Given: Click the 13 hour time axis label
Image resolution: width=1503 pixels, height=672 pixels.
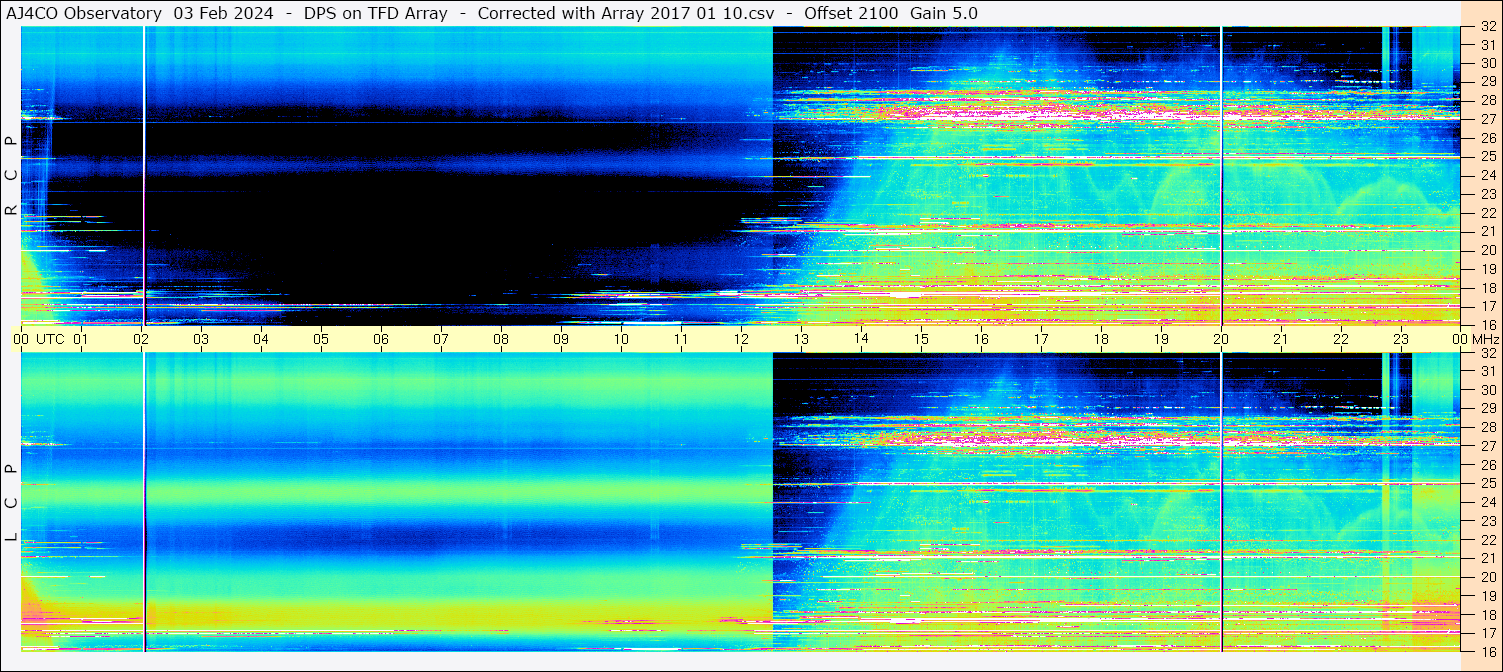Looking at the screenshot, I should click(x=801, y=339).
